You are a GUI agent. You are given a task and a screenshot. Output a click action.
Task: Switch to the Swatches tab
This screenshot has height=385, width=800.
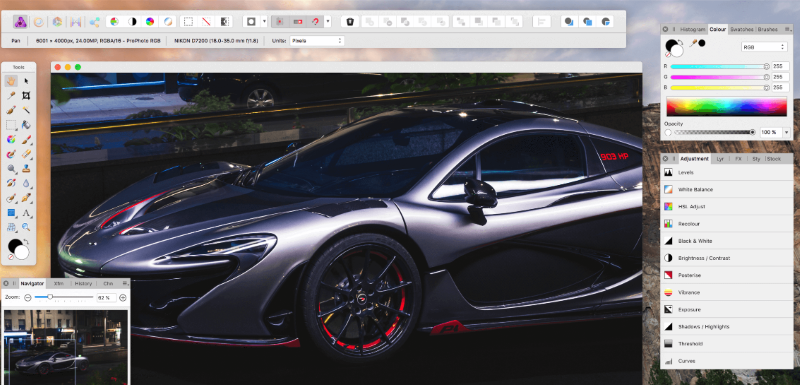(741, 30)
